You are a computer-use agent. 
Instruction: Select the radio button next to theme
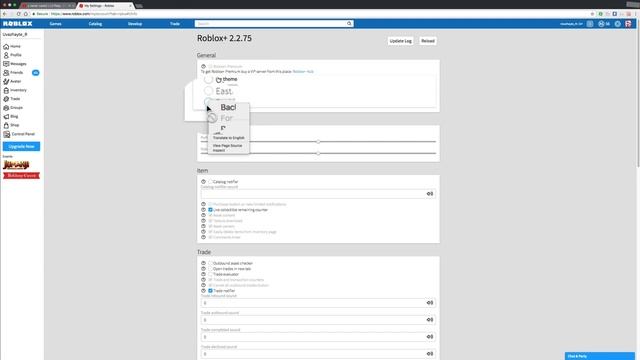(x=209, y=79)
